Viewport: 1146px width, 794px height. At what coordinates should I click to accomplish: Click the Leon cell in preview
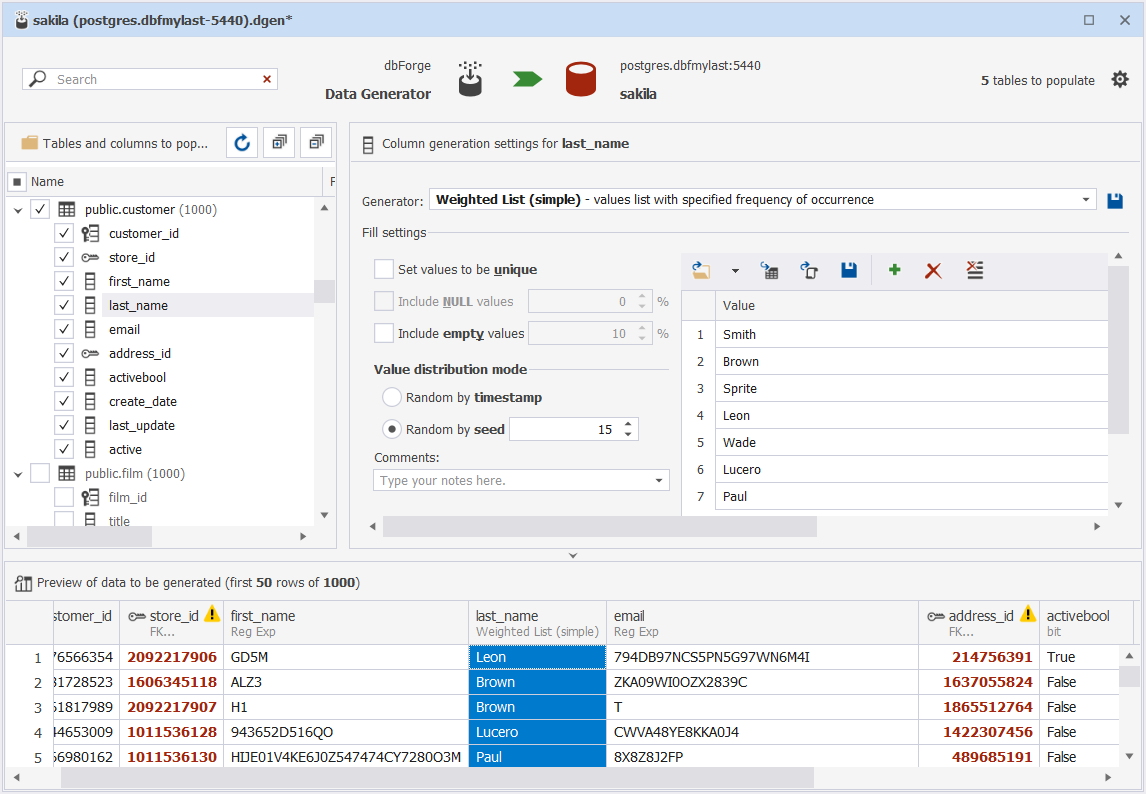click(x=537, y=657)
